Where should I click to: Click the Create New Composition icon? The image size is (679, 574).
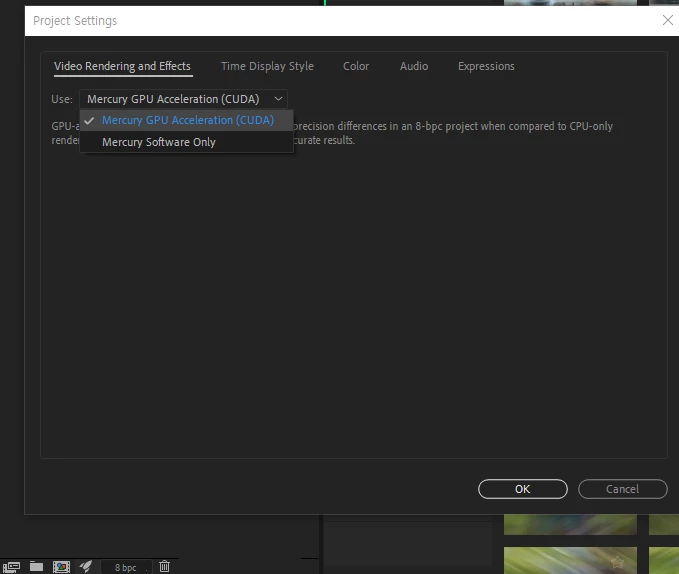(61, 566)
